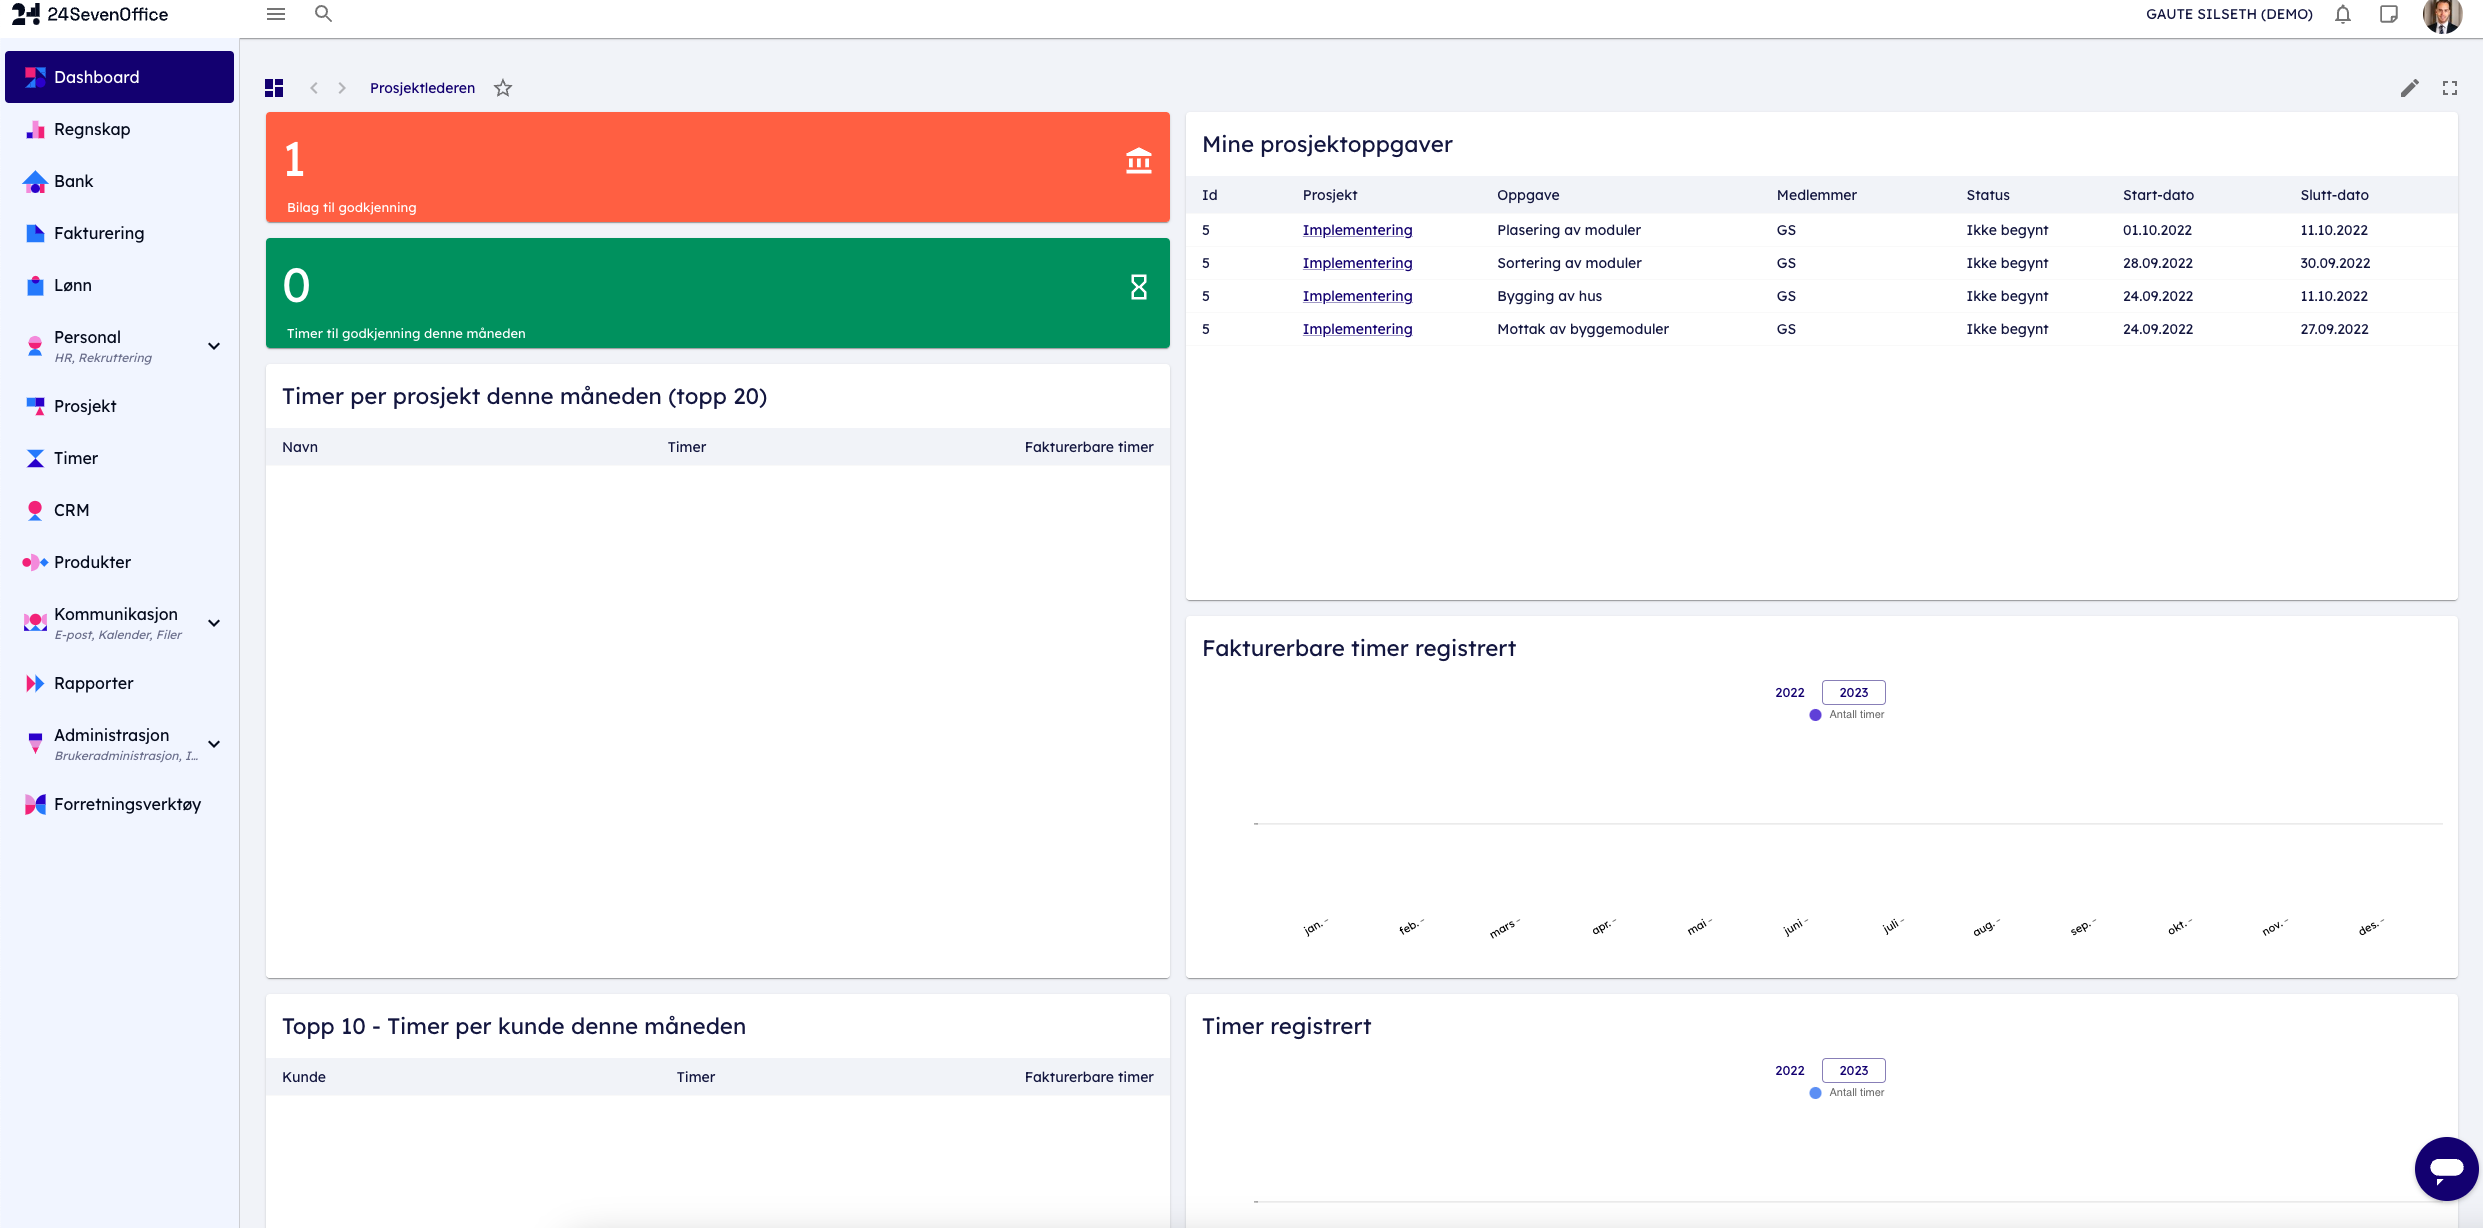This screenshot has width=2483, height=1228.
Task: Click the edit dashboard pencil icon
Action: (2410, 88)
